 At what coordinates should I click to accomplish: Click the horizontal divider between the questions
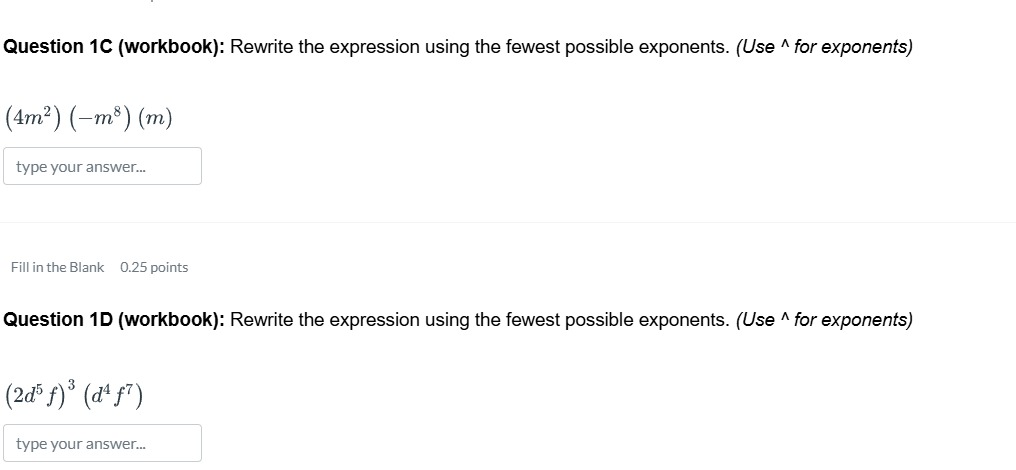click(508, 222)
